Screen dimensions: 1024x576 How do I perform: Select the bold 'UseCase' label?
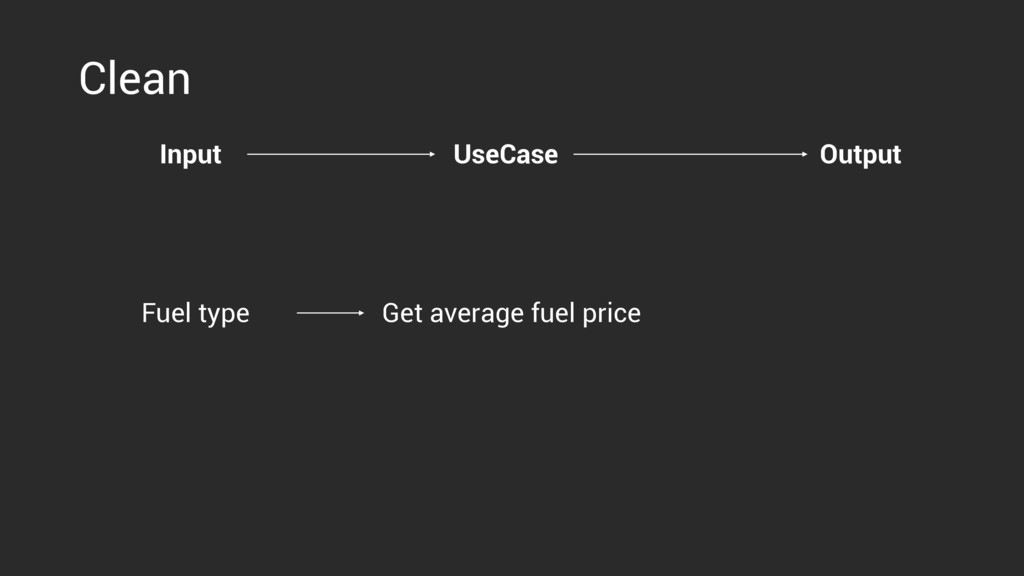[505, 155]
